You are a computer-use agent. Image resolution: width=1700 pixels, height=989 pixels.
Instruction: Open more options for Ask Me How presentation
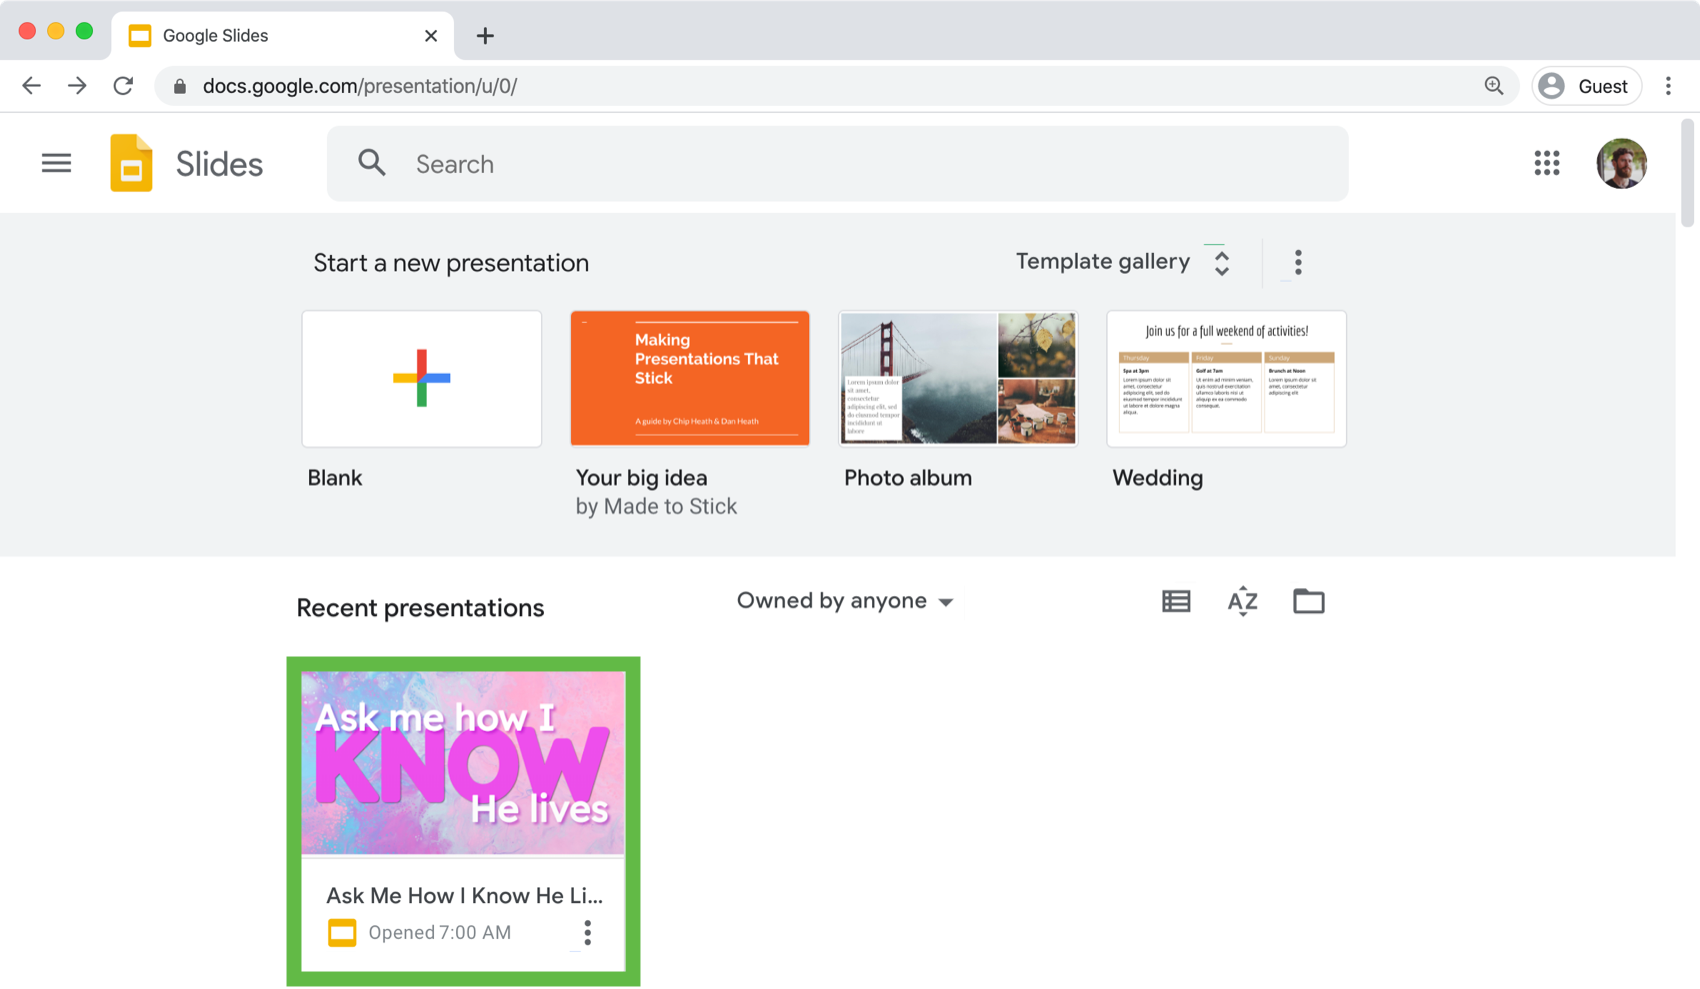pyautogui.click(x=587, y=933)
